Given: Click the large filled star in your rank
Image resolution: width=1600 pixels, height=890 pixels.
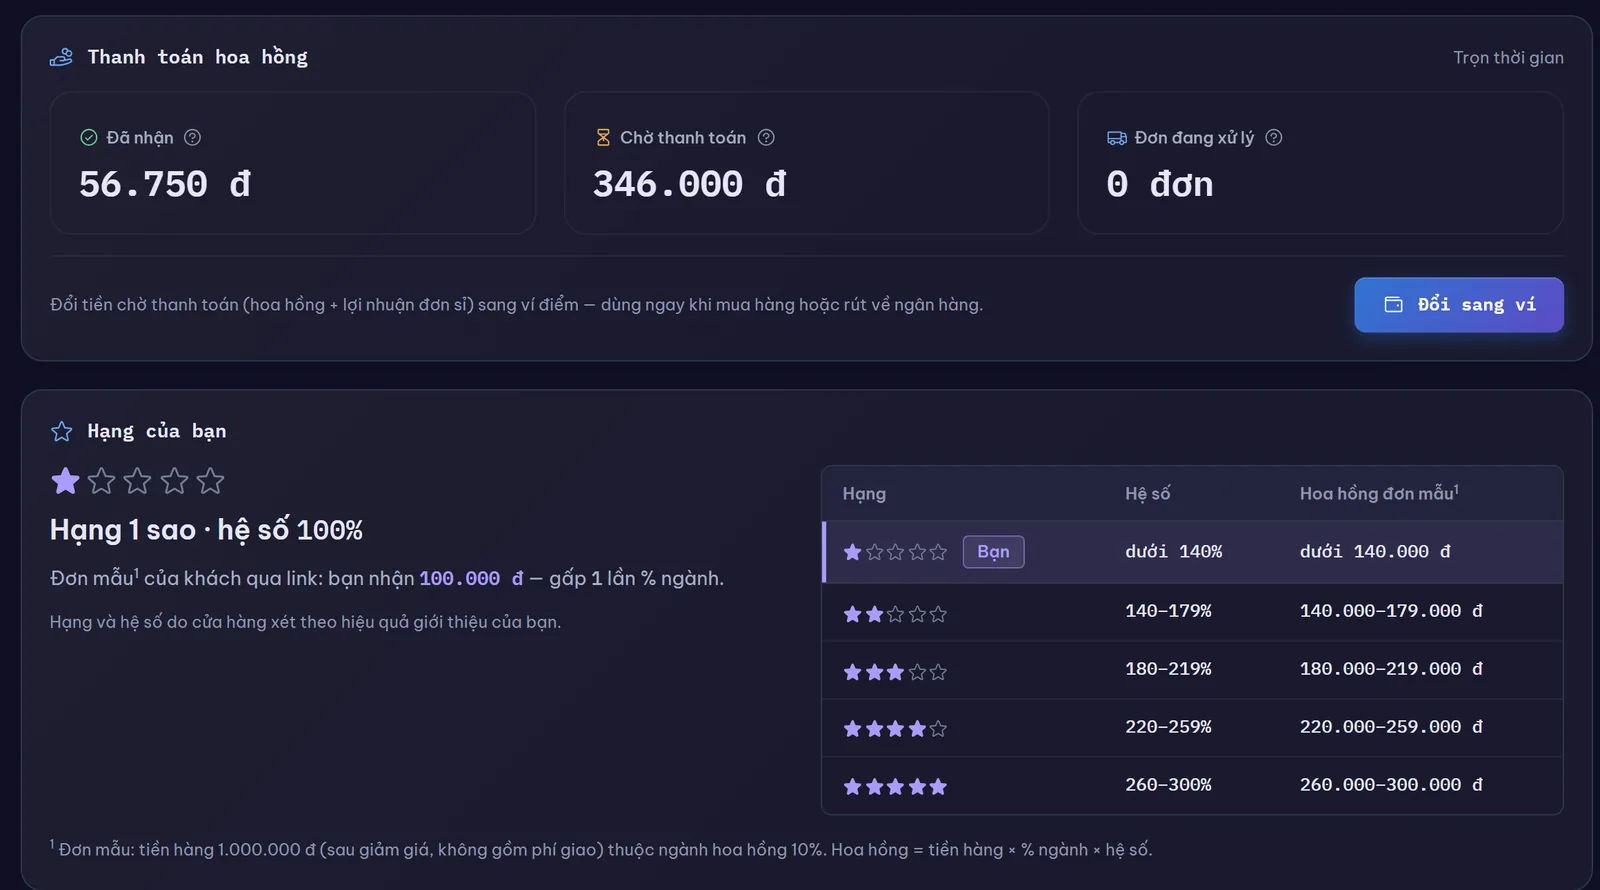Looking at the screenshot, I should 66,481.
